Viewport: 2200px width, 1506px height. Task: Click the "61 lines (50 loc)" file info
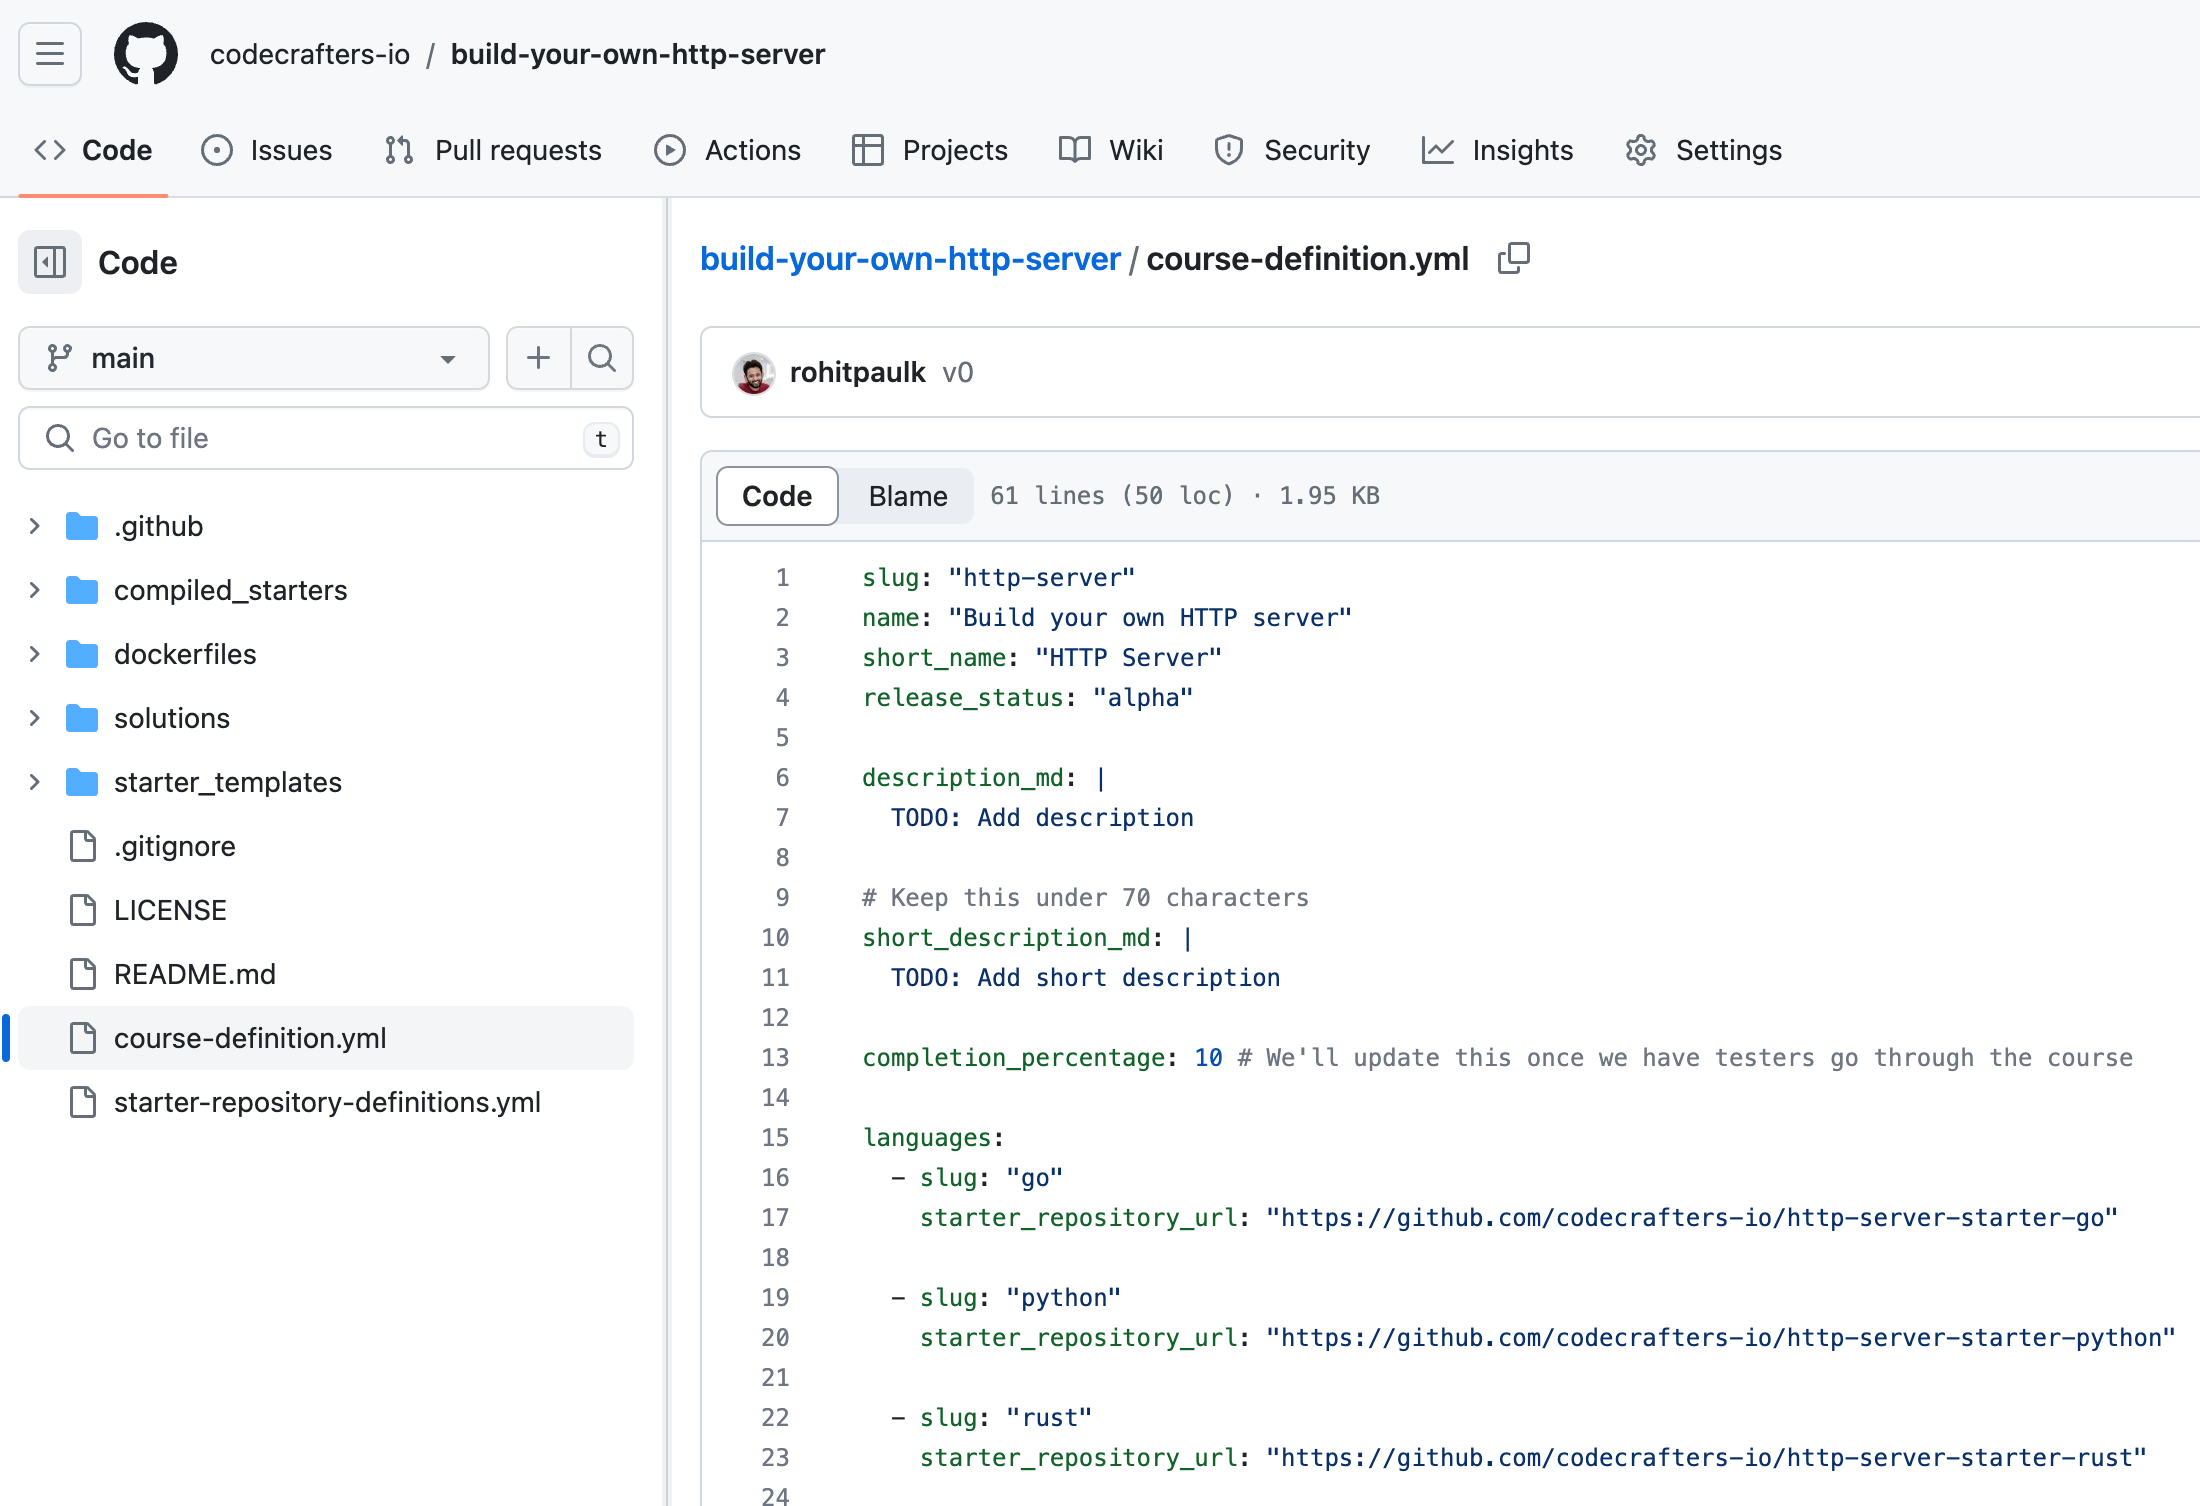click(1112, 496)
